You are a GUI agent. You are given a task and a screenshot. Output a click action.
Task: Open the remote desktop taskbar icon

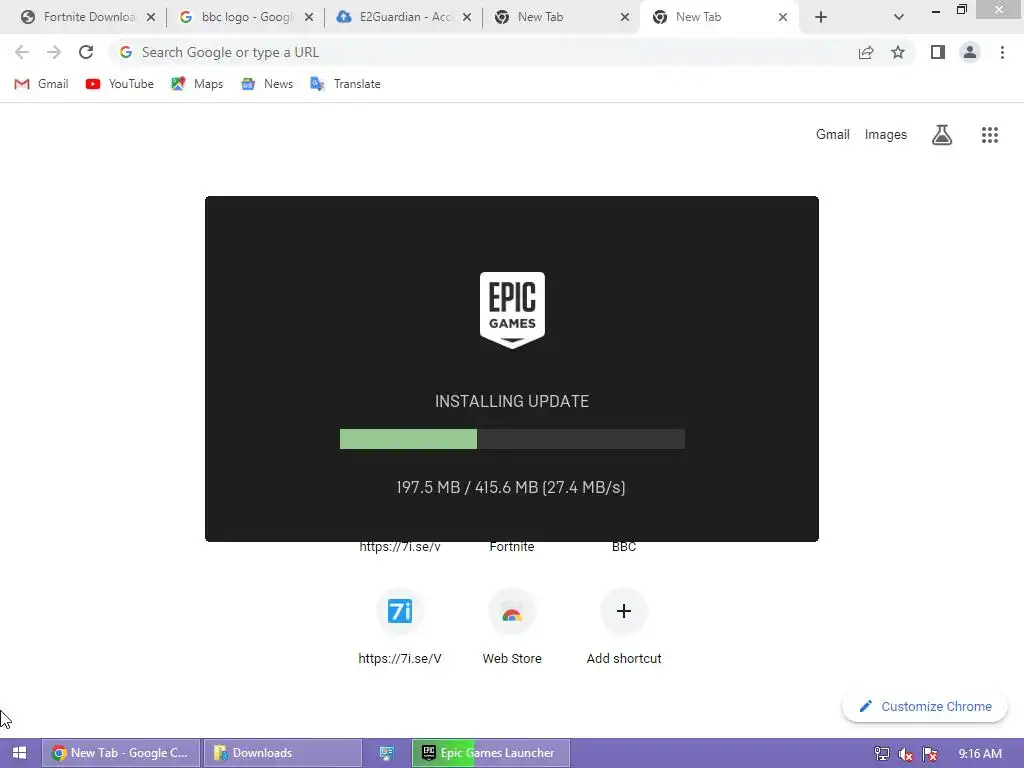tap(387, 753)
